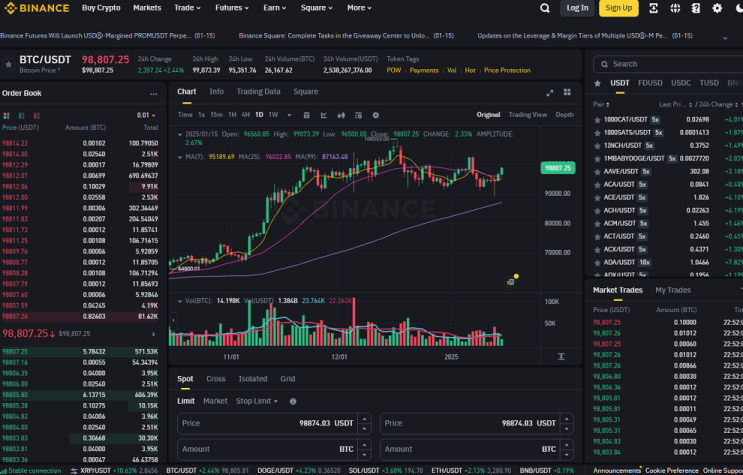The image size is (743, 475).
Task: Show only buy orders in order book
Action: pos(21,116)
